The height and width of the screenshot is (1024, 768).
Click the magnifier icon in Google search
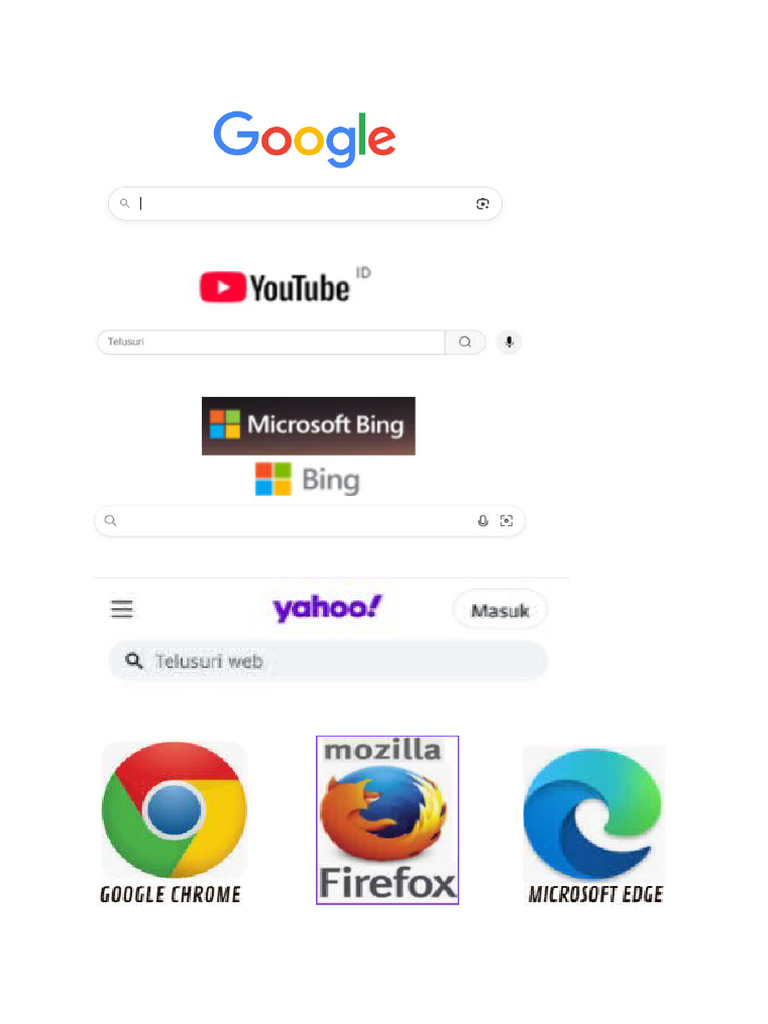point(124,203)
